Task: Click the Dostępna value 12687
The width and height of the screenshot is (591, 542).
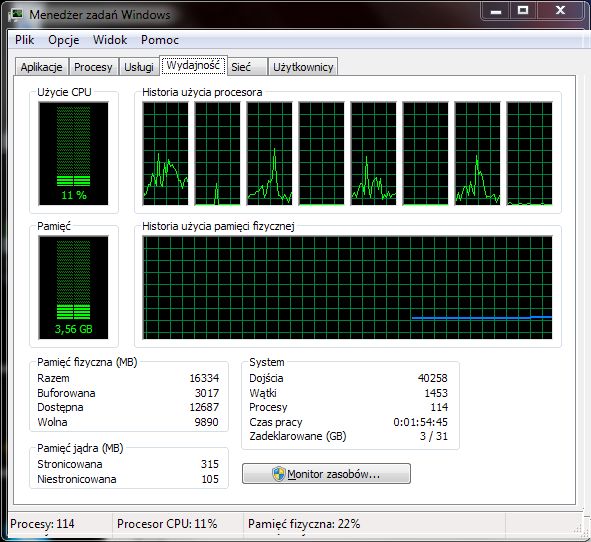Action: pyautogui.click(x=204, y=407)
